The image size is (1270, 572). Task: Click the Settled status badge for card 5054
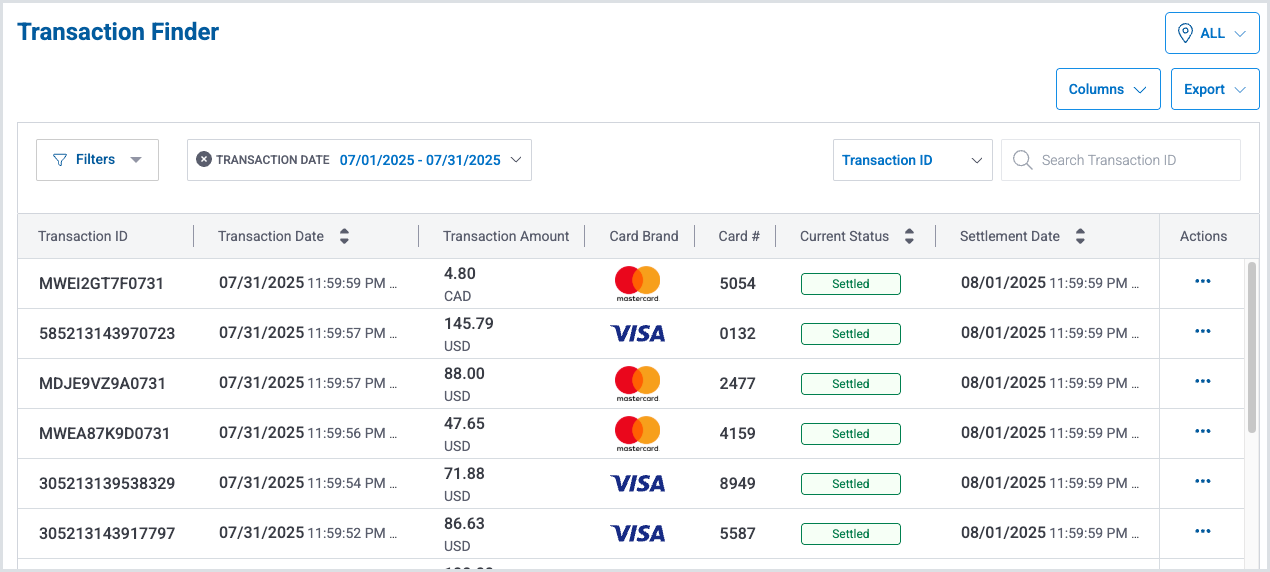click(850, 284)
